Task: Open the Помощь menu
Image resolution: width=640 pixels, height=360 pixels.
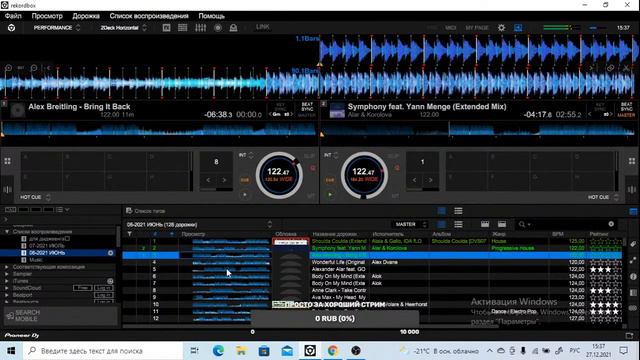Action: tap(211, 16)
